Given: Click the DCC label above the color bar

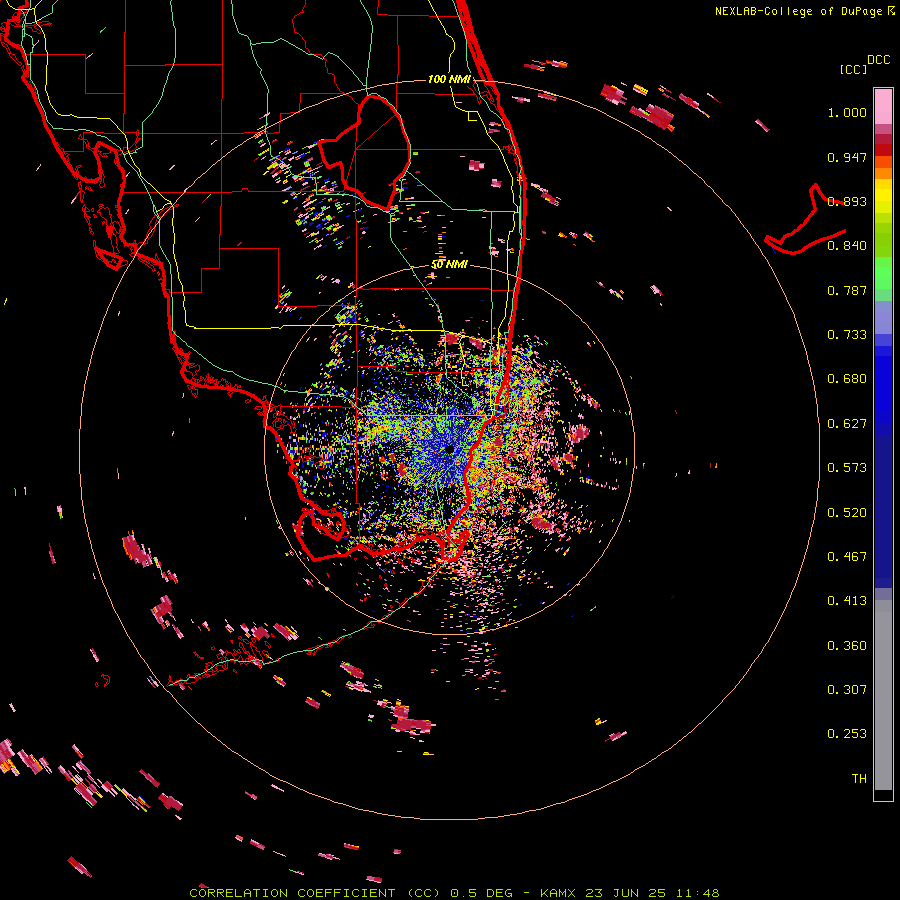Looking at the screenshot, I should (878, 60).
